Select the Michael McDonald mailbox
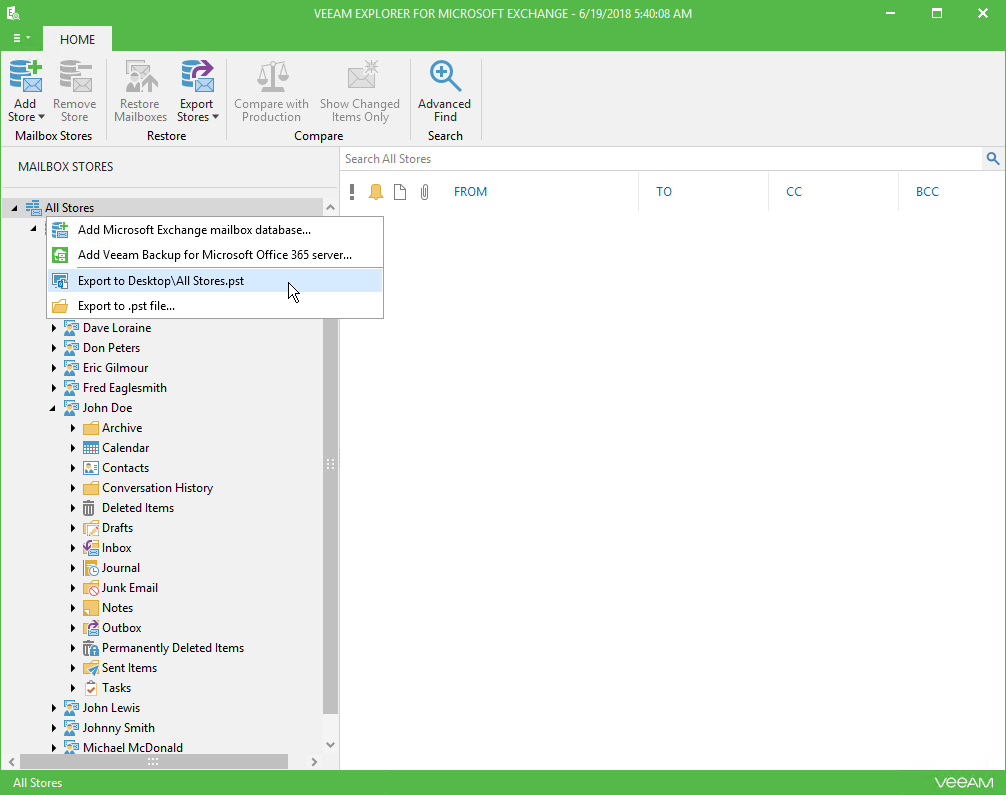1006x795 pixels. (x=133, y=748)
